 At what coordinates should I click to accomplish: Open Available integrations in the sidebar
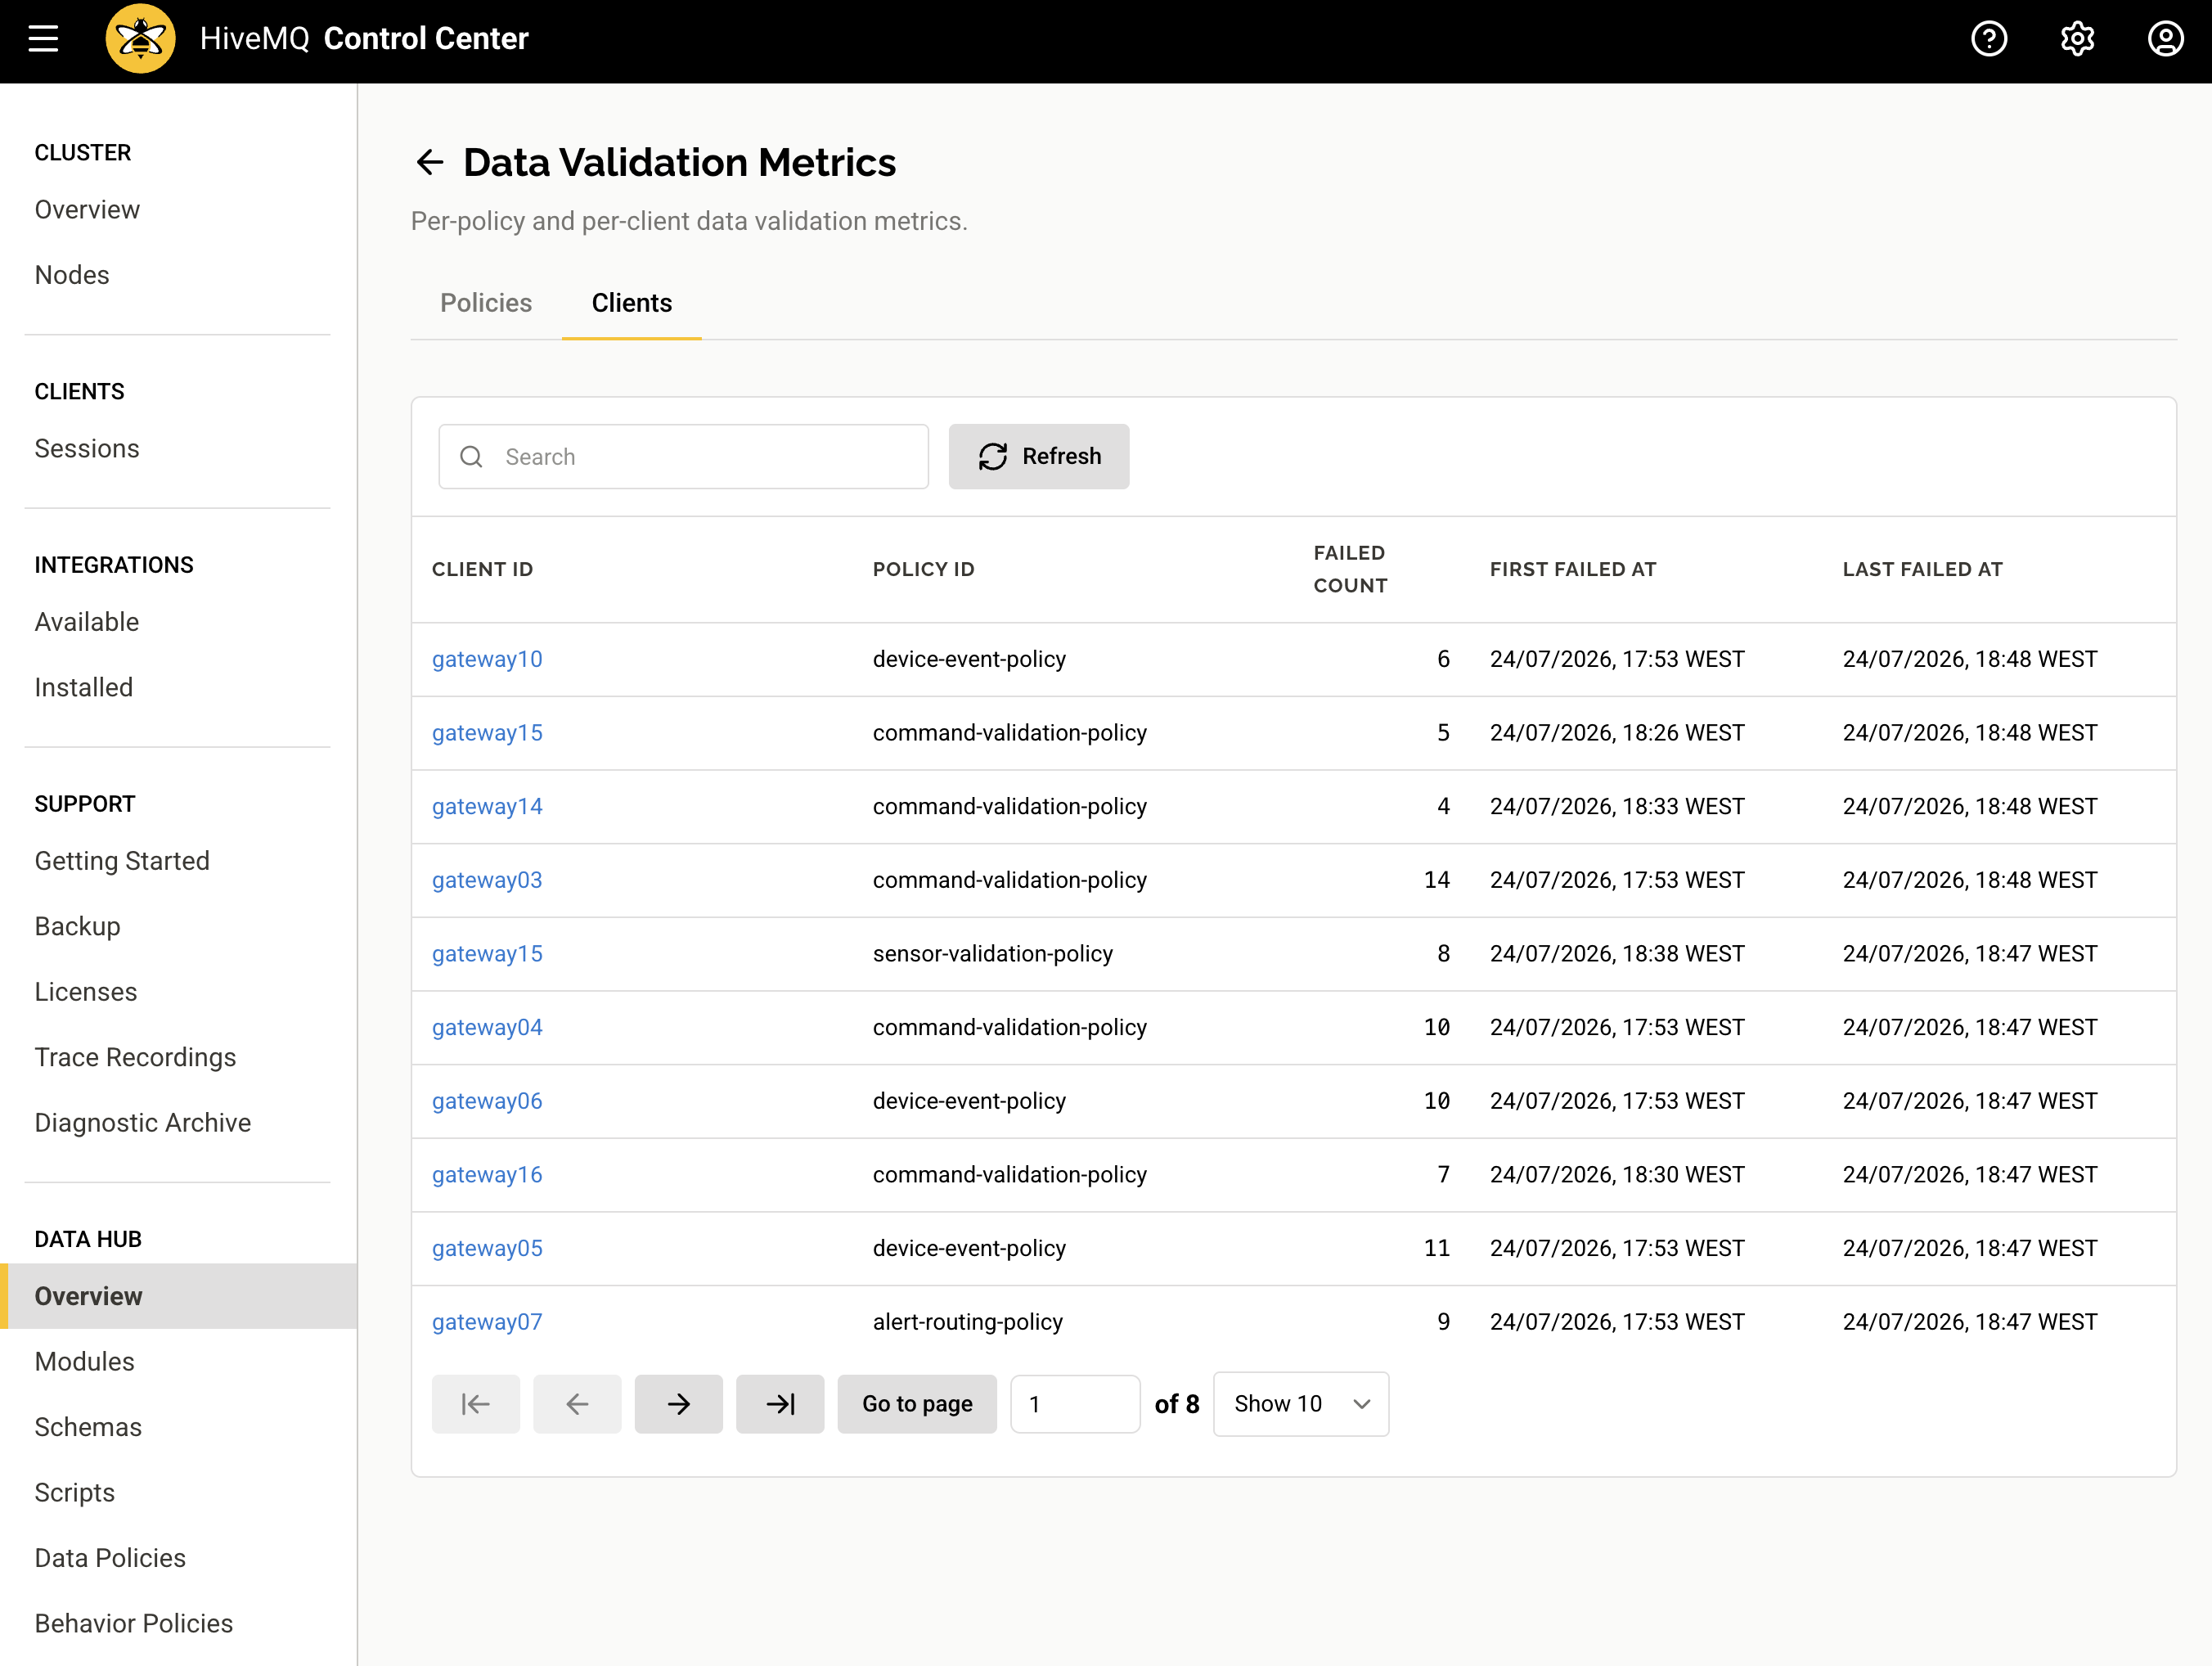[87, 622]
